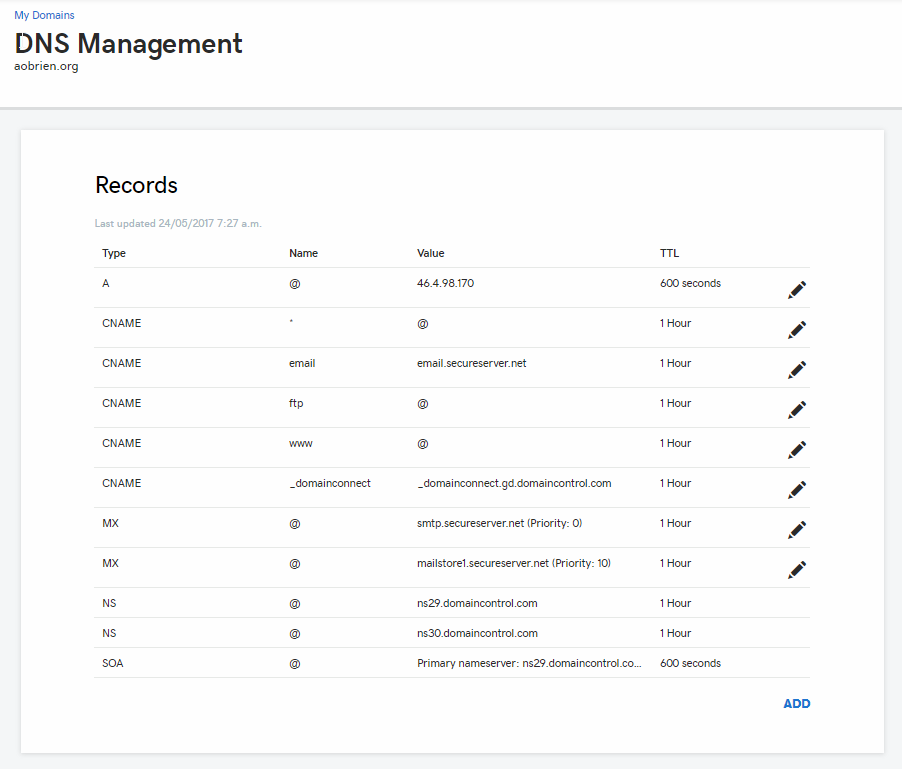This screenshot has width=902, height=769.
Task: Edit the A record 46.4.98.170
Action: point(797,290)
